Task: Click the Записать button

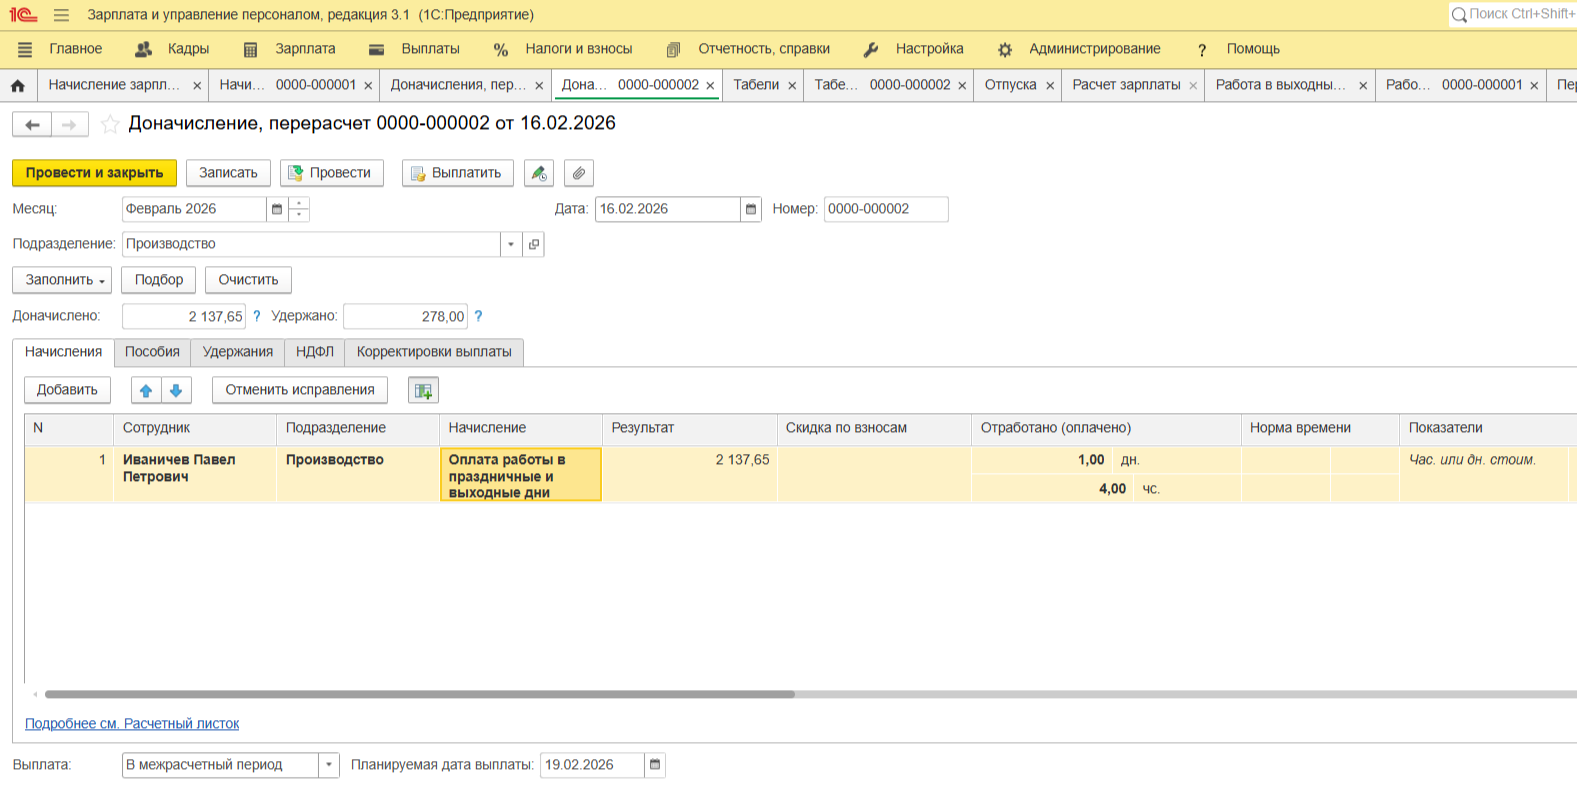Action: [228, 173]
